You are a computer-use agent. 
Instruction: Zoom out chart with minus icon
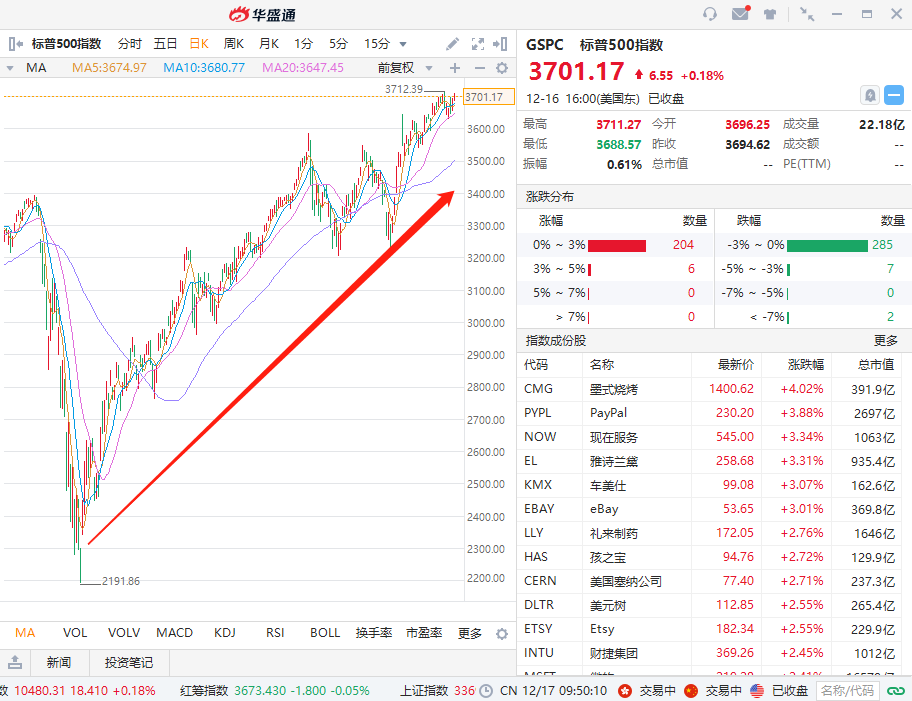tap(479, 68)
